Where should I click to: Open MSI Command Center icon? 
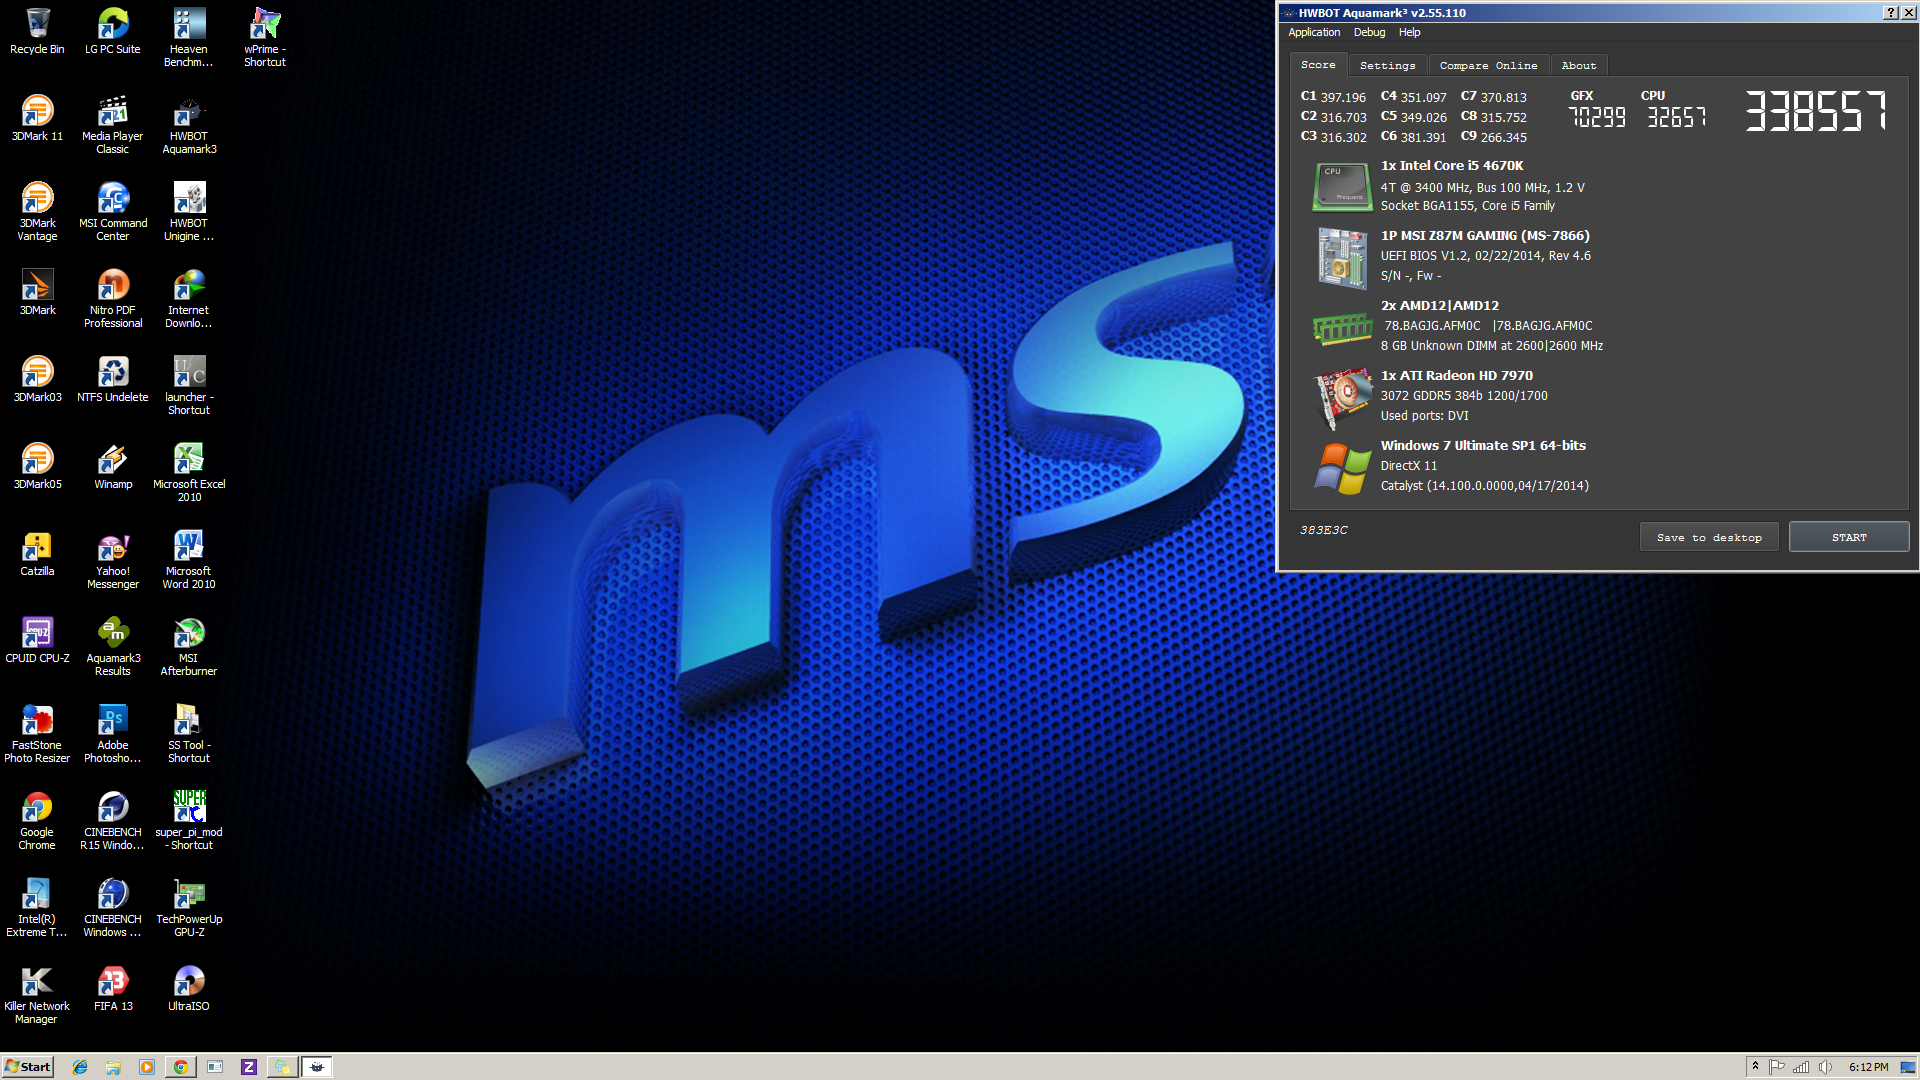coord(113,212)
